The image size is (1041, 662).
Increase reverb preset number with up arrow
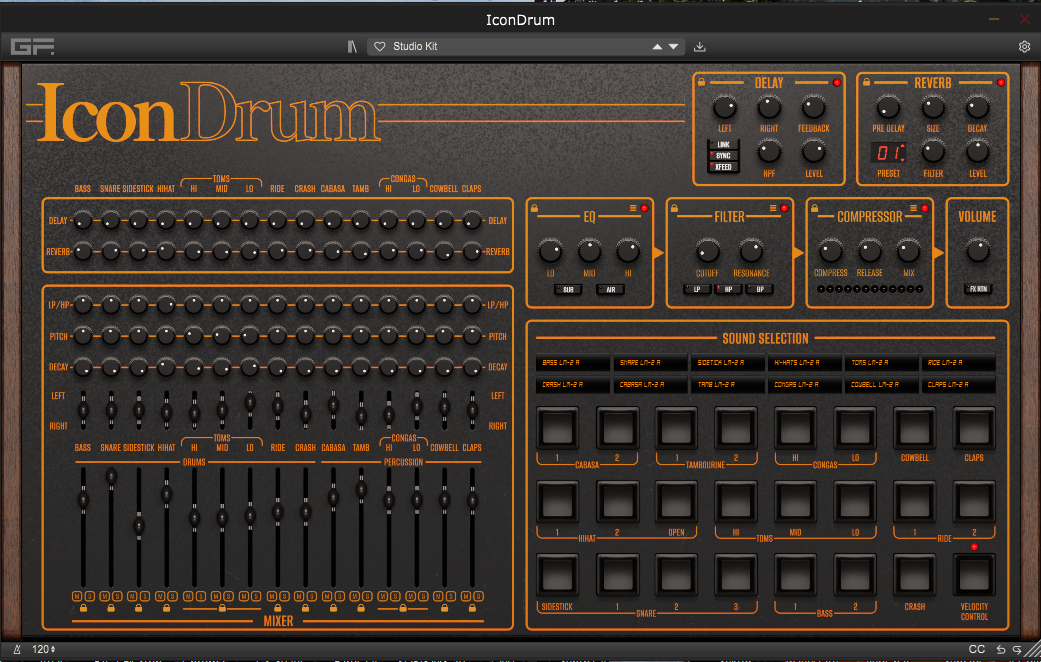coord(902,147)
